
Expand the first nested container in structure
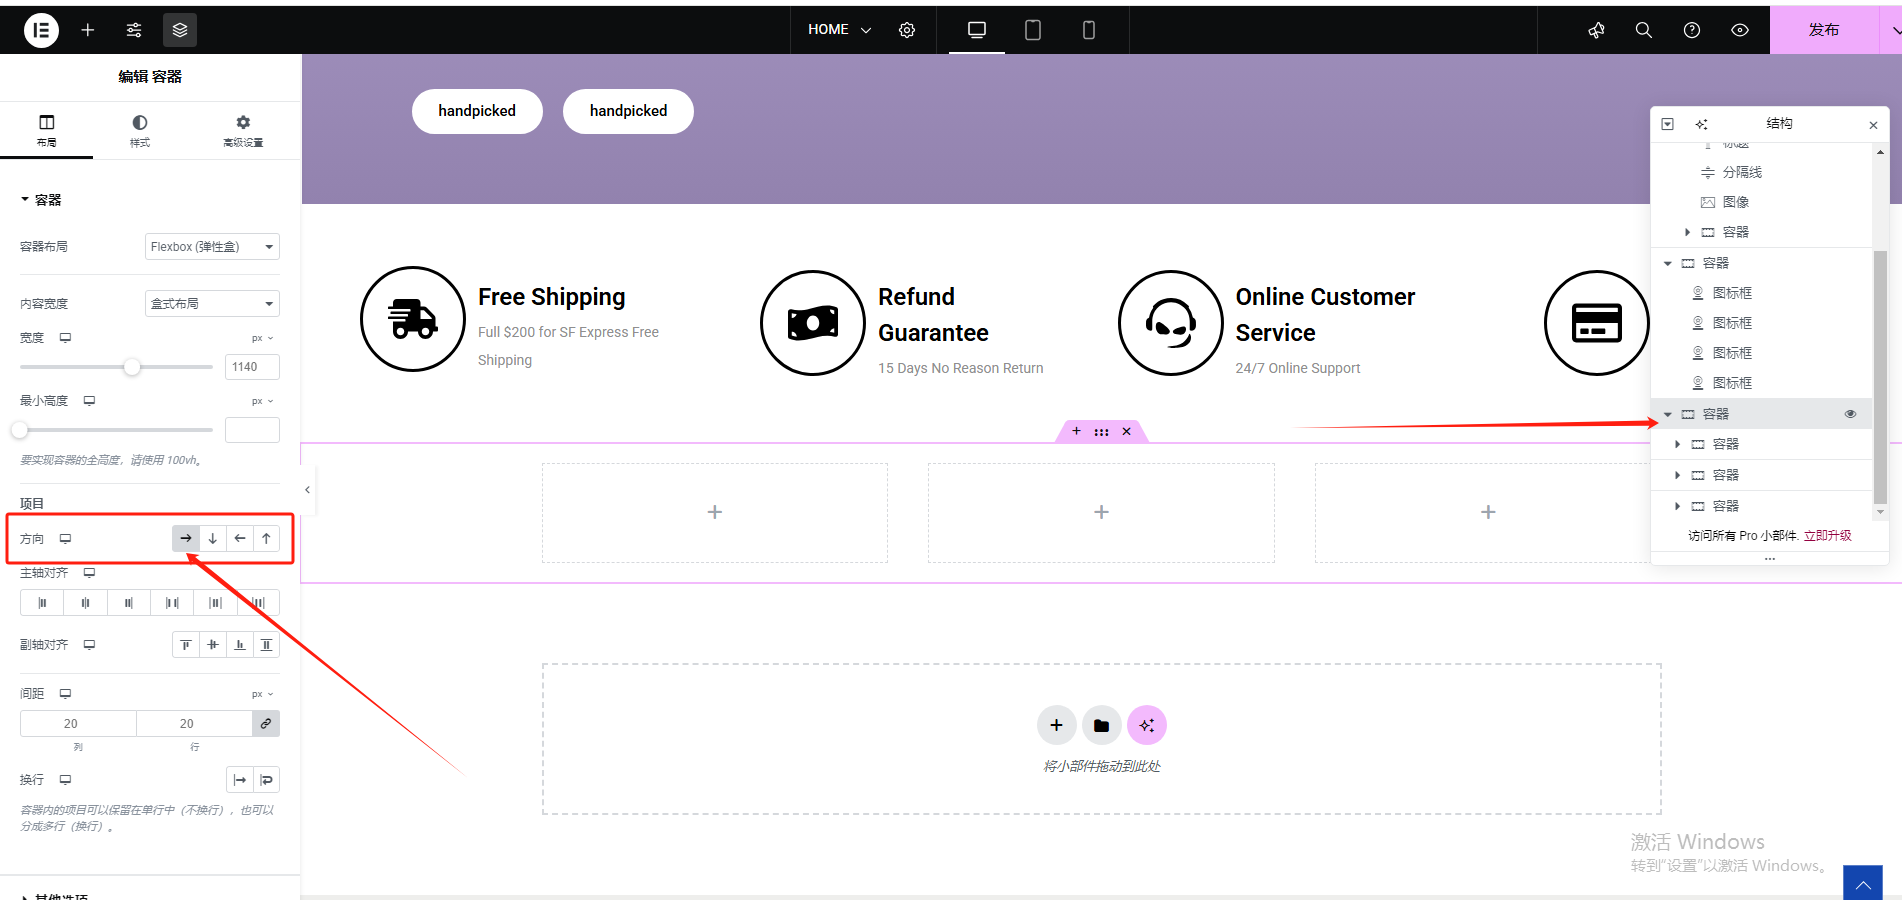pyautogui.click(x=1678, y=444)
